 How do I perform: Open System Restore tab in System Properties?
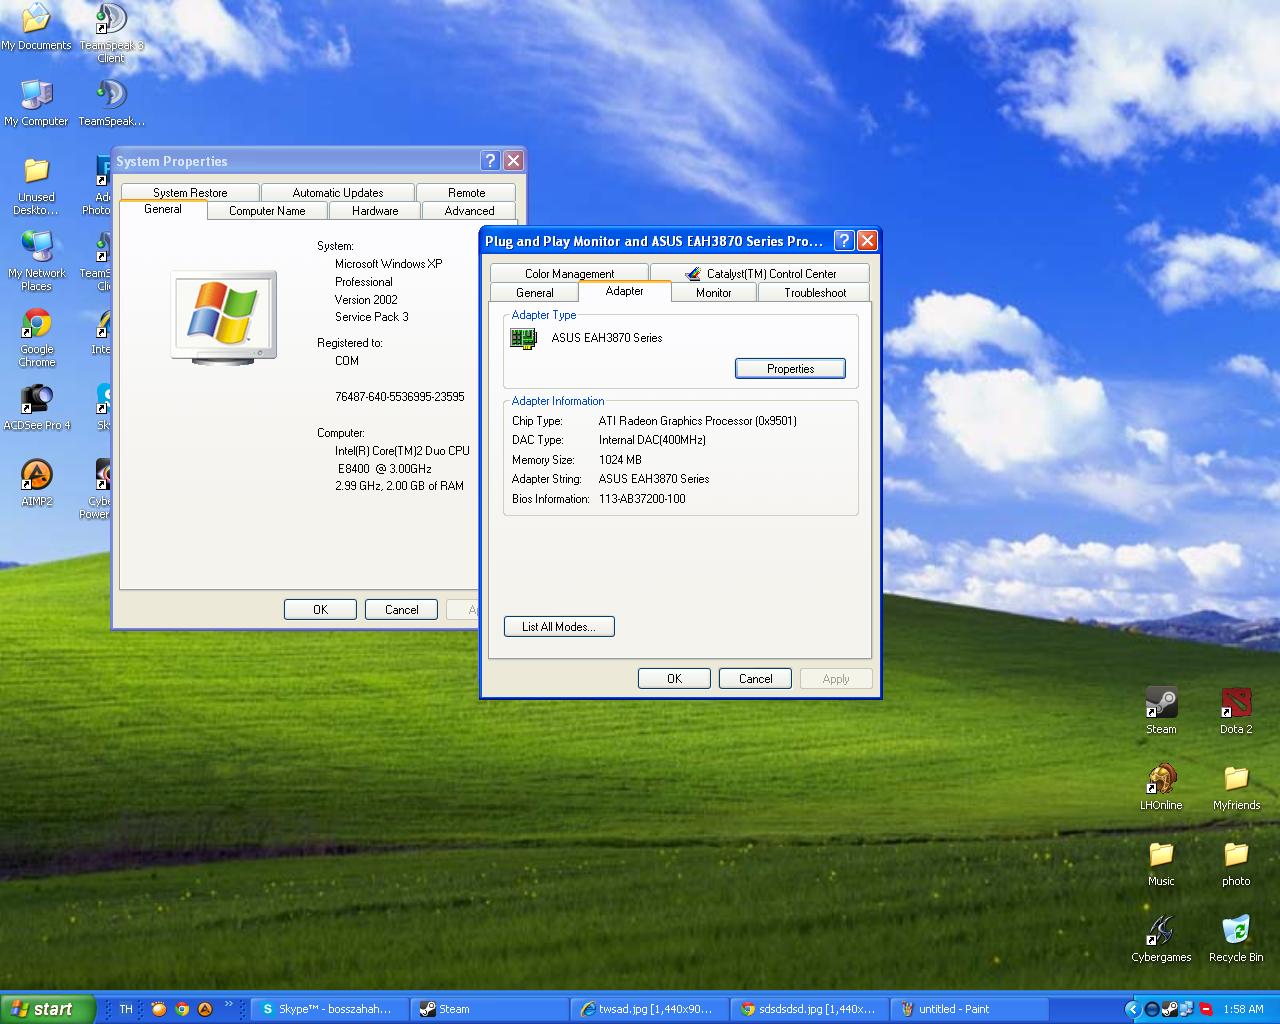point(190,192)
